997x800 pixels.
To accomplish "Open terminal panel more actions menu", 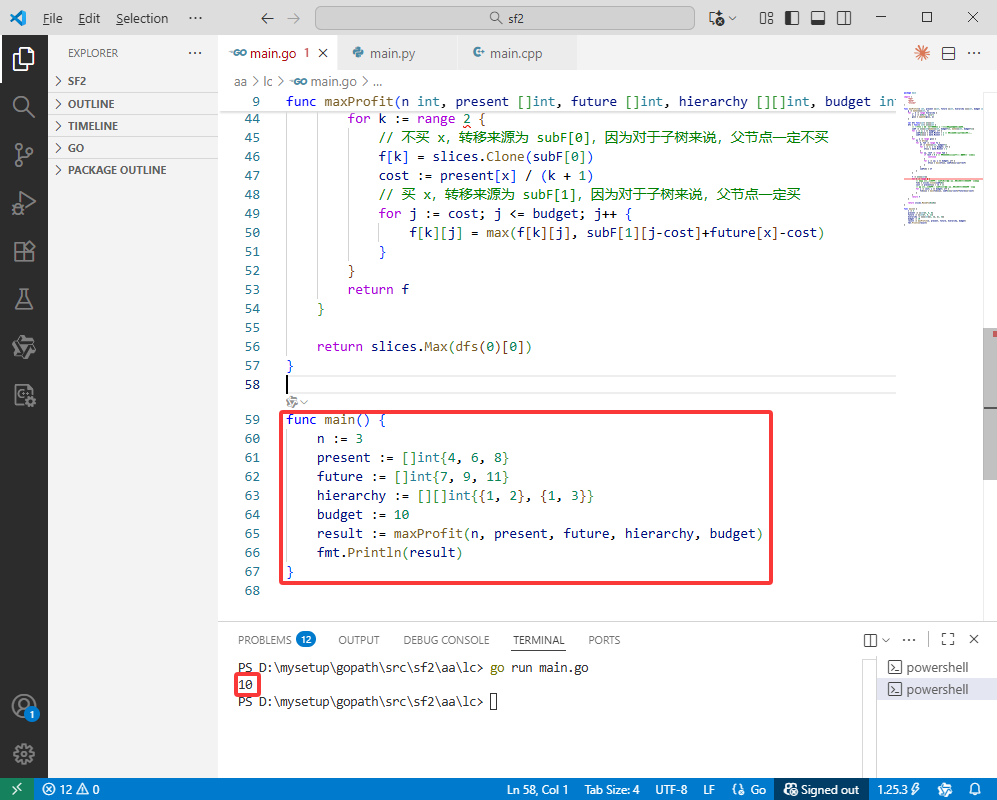I will [x=909, y=640].
